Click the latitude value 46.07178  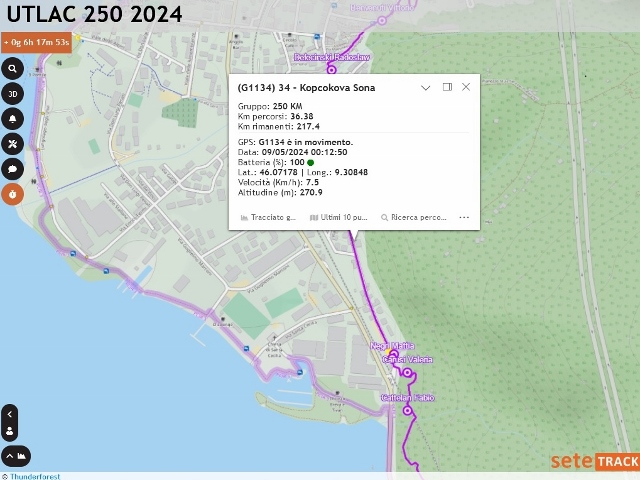pos(278,172)
